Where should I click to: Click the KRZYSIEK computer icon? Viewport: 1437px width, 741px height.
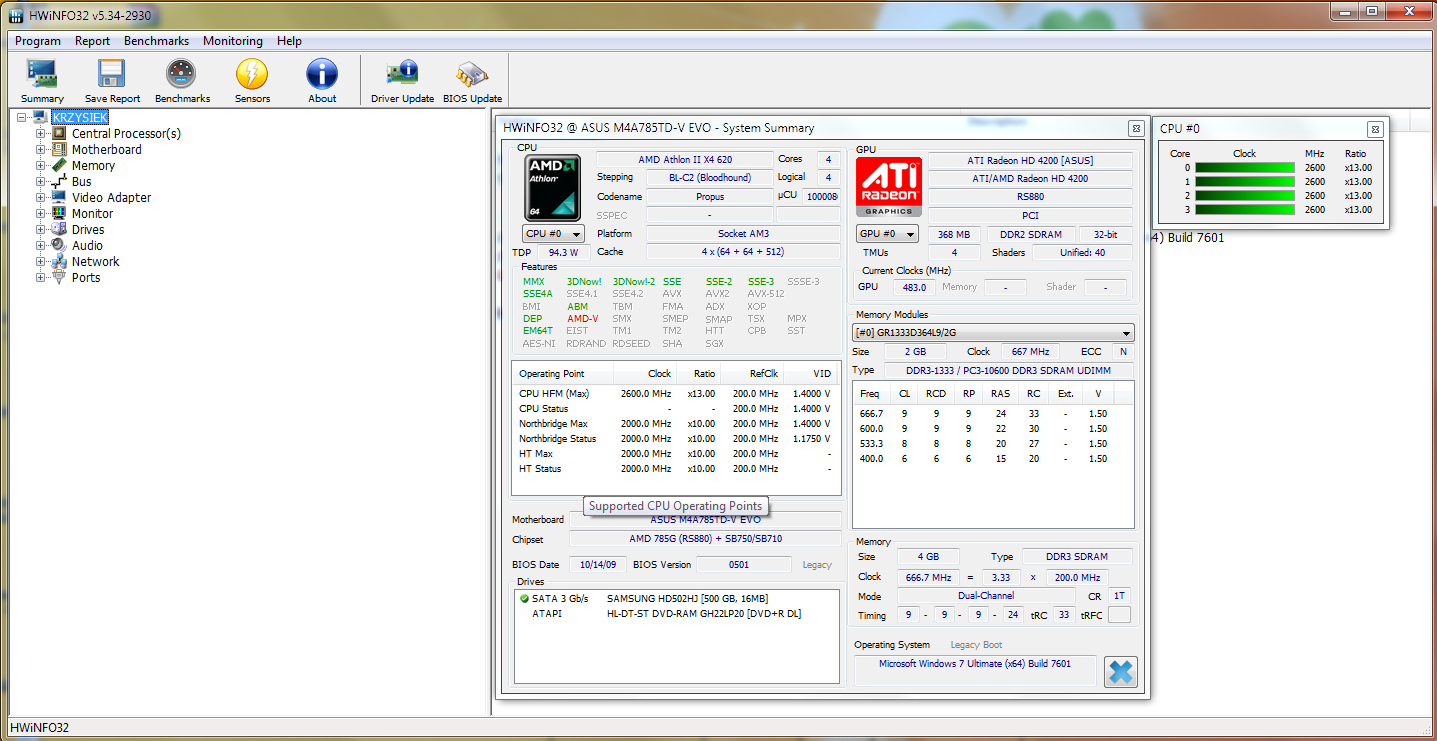click(40, 117)
